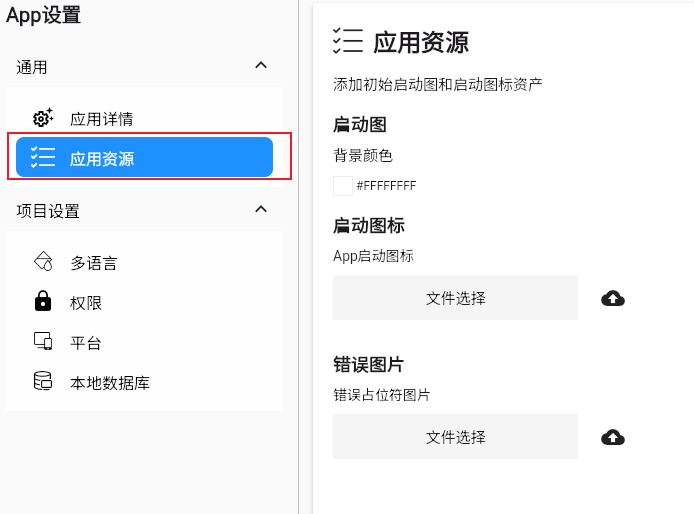
Task: Click the 平台 devices icon
Action: [43, 342]
